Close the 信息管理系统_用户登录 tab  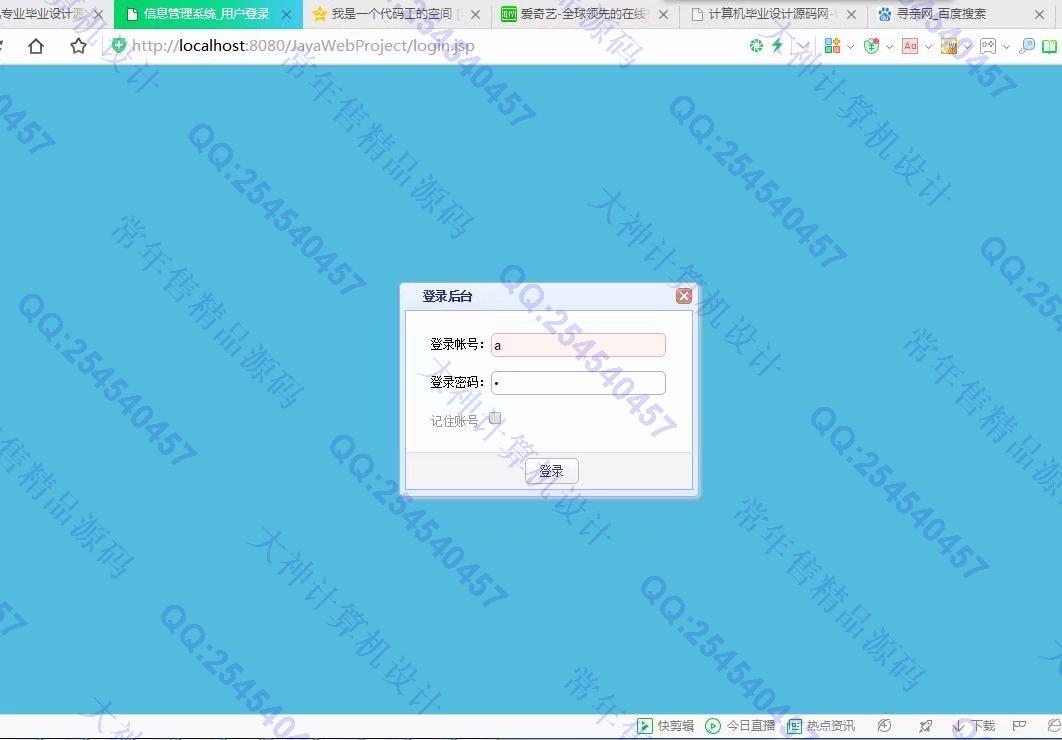click(286, 14)
